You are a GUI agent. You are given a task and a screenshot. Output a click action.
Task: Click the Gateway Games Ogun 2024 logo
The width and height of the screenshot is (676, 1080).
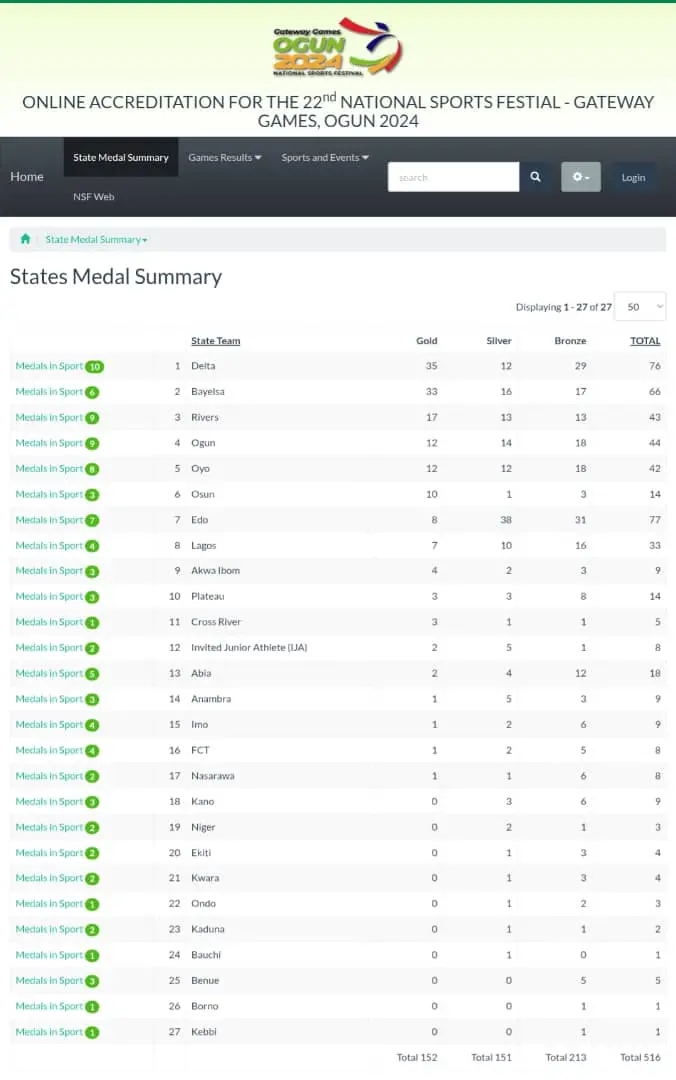click(337, 47)
